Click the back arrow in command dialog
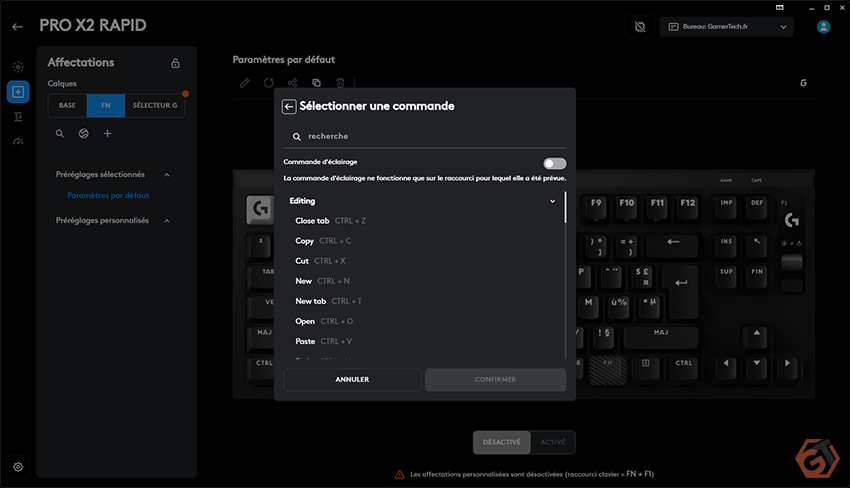This screenshot has height=488, width=850. pos(289,106)
